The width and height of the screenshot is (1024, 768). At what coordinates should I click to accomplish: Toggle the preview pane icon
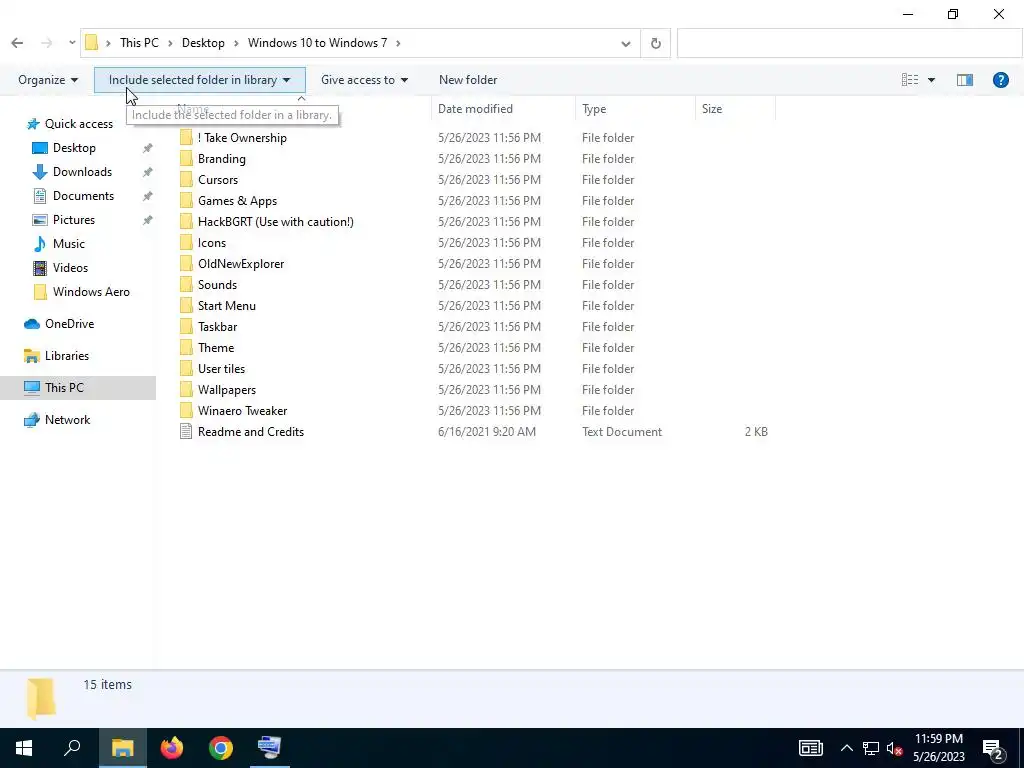click(x=965, y=80)
